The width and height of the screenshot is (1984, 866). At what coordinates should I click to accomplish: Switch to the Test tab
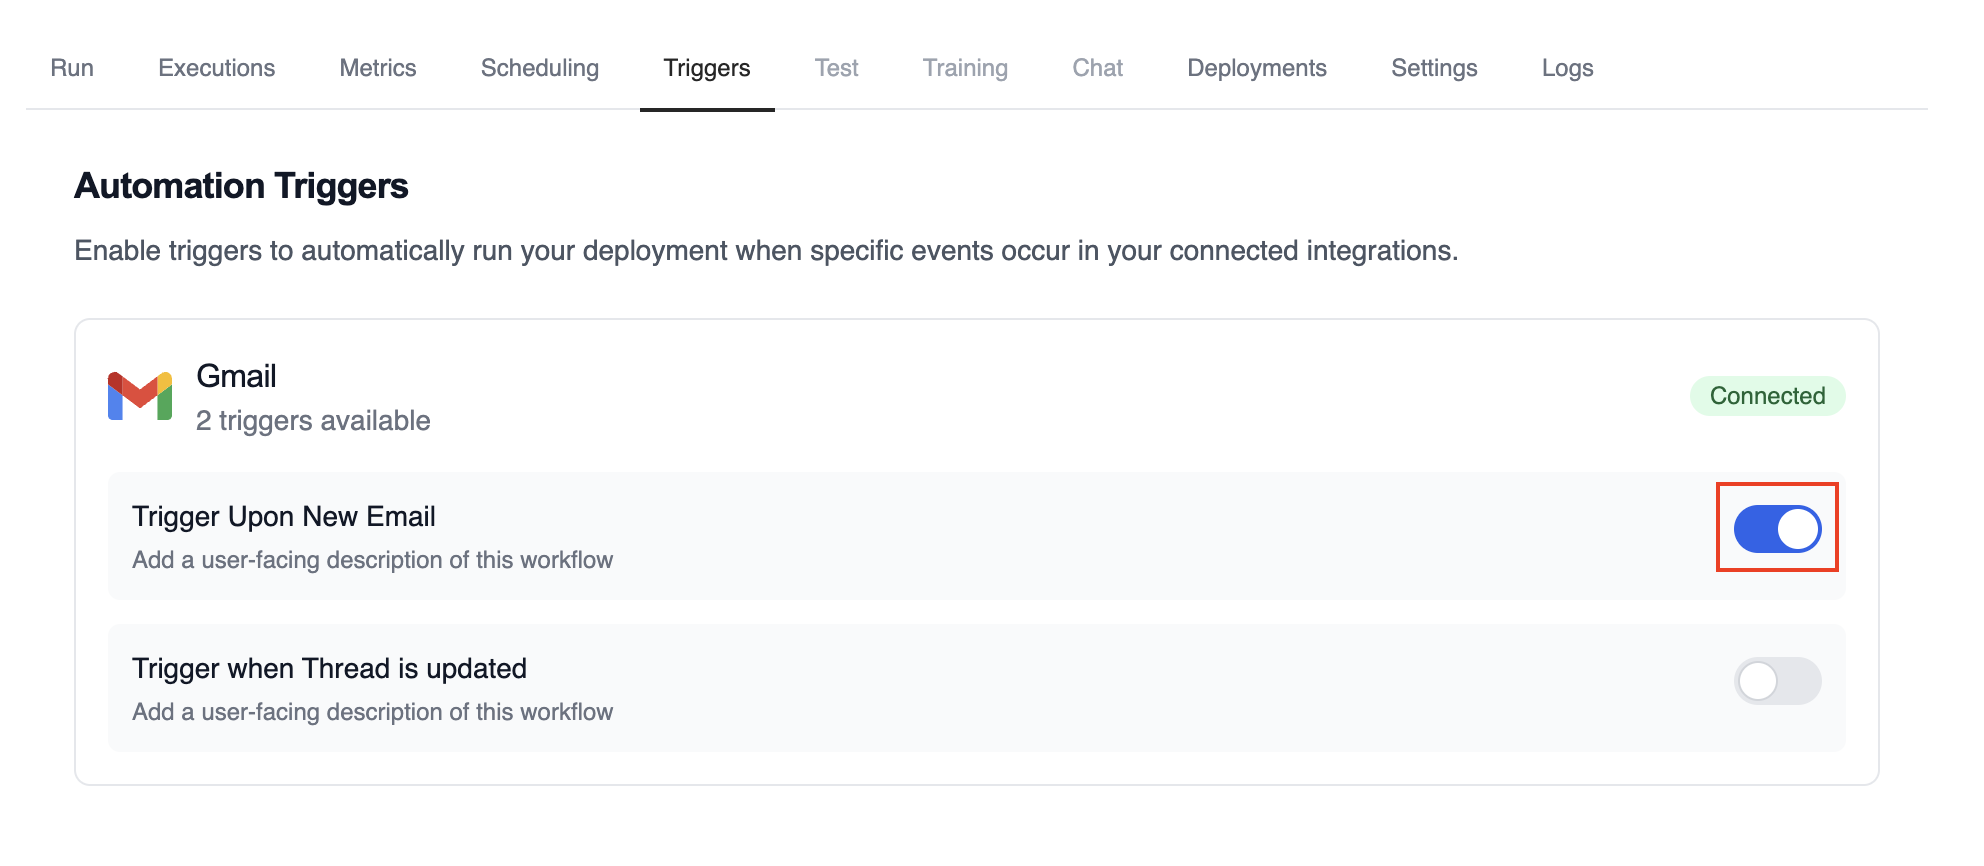point(836,68)
